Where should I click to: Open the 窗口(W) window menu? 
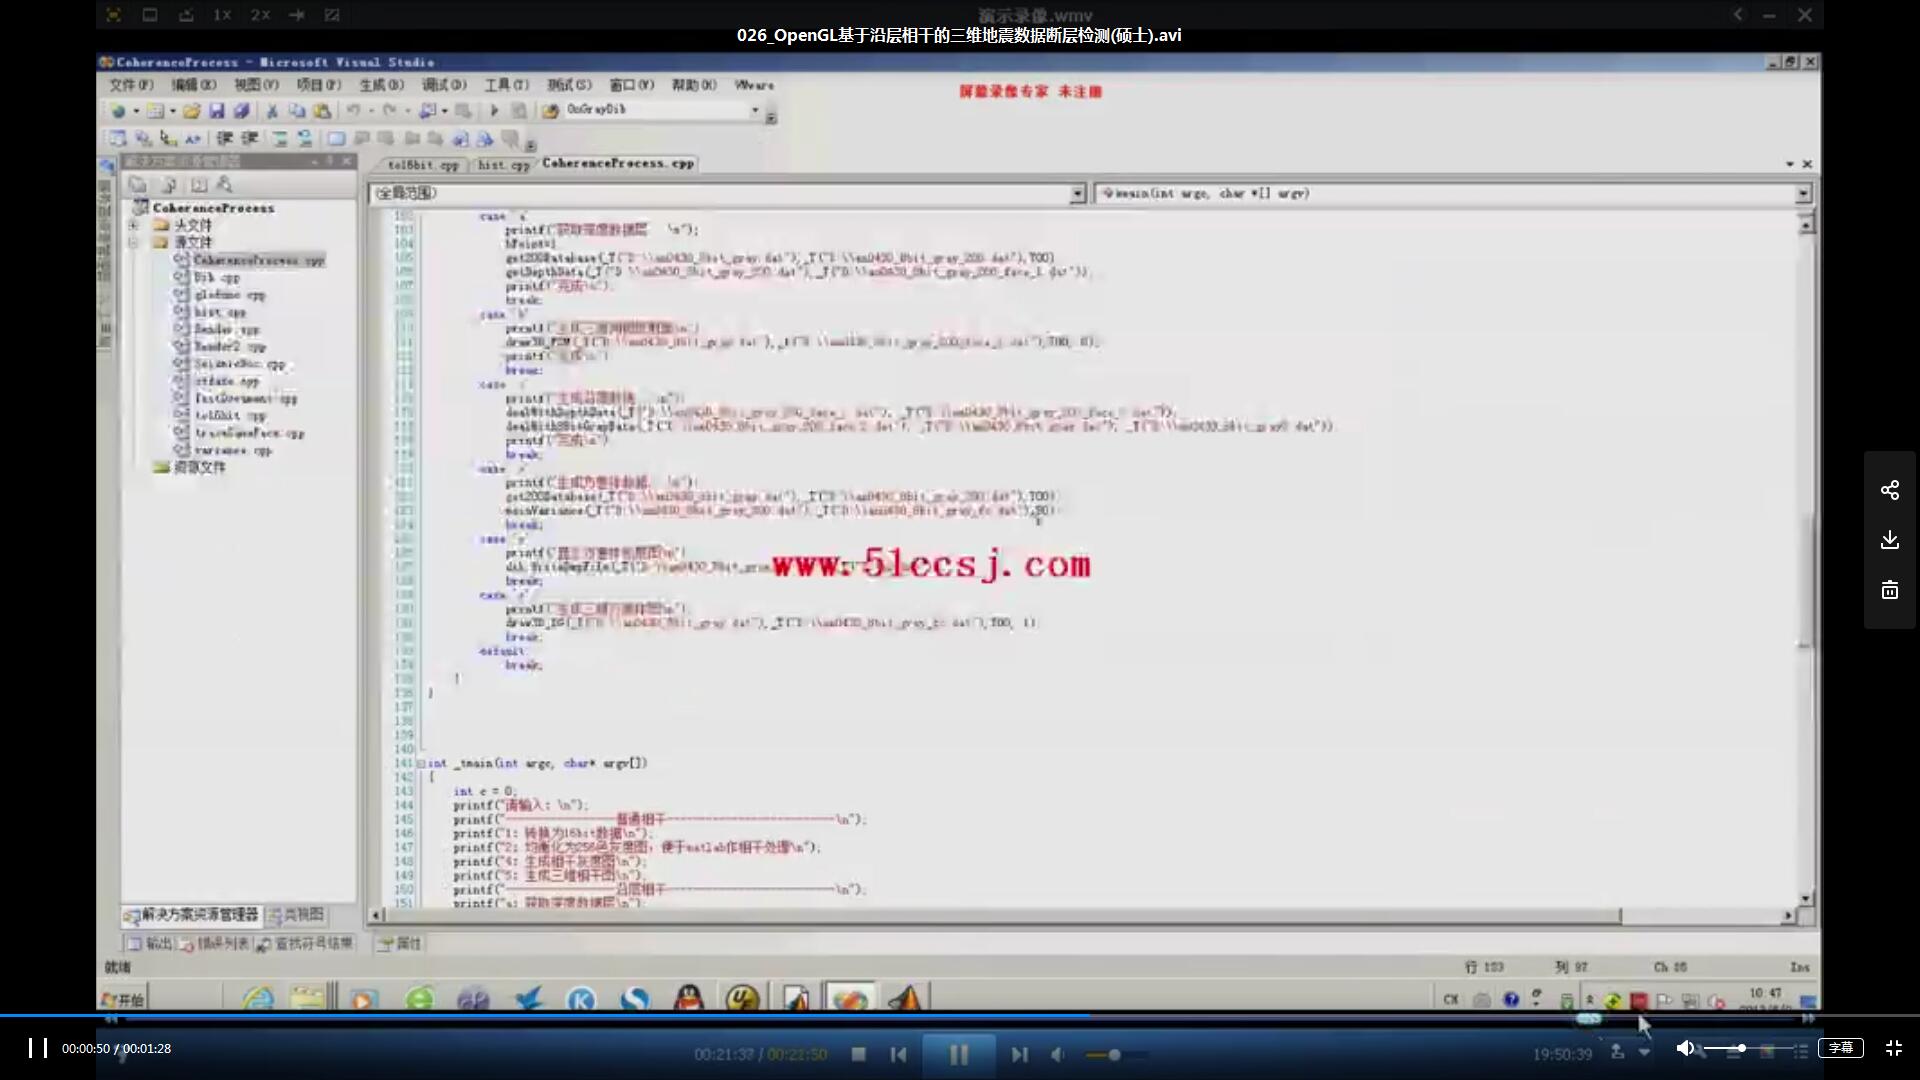pyautogui.click(x=632, y=85)
